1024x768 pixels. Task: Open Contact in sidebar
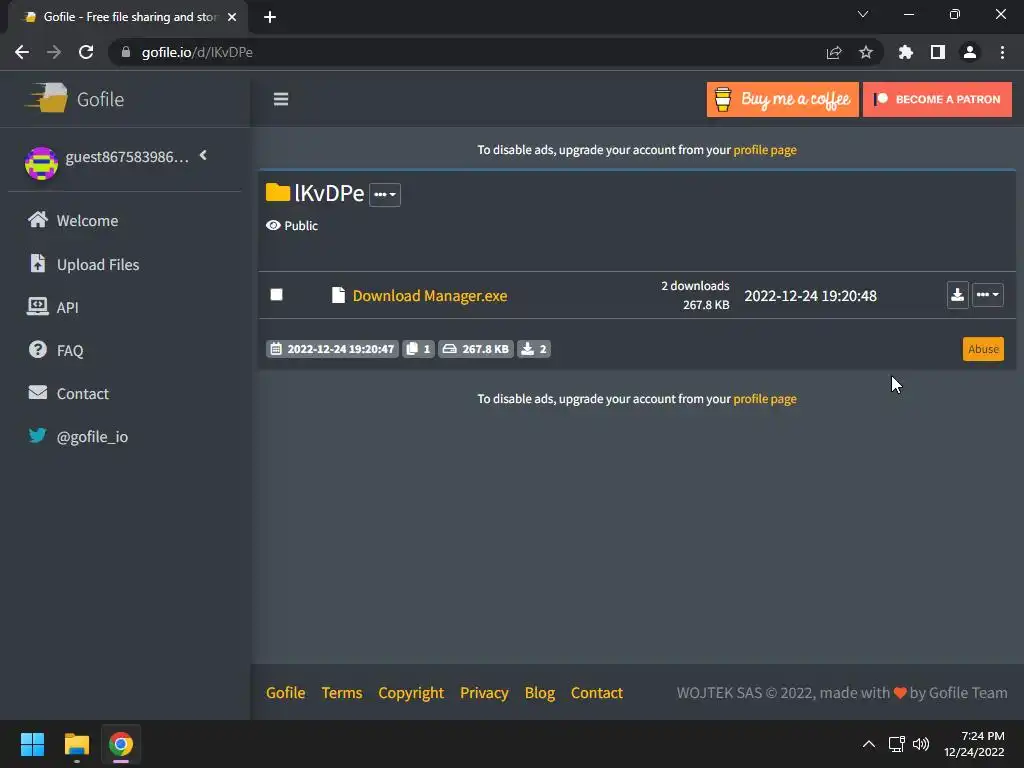[x=68, y=393]
